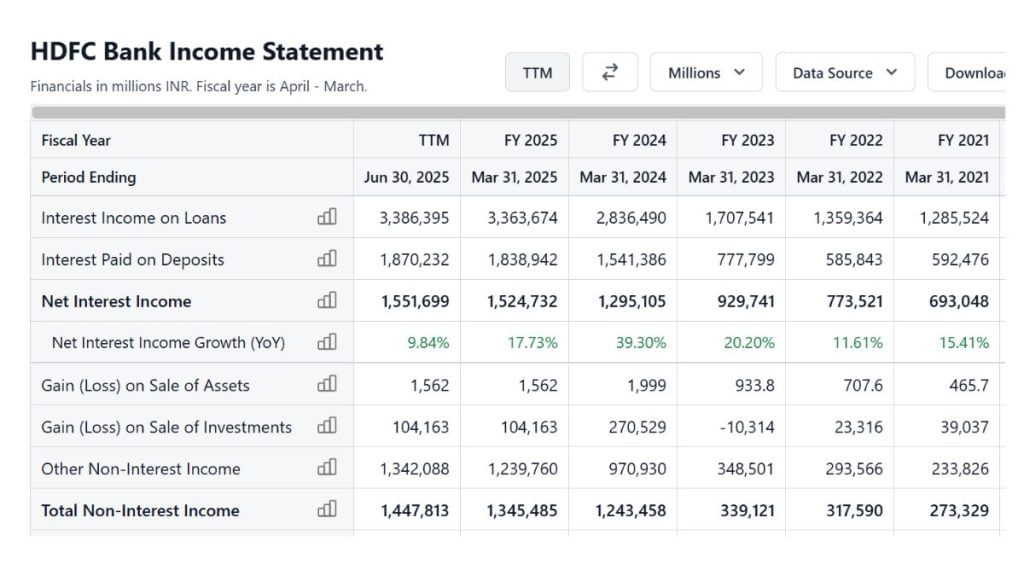Click the 270,529 value
The image size is (1024, 576).
point(637,427)
